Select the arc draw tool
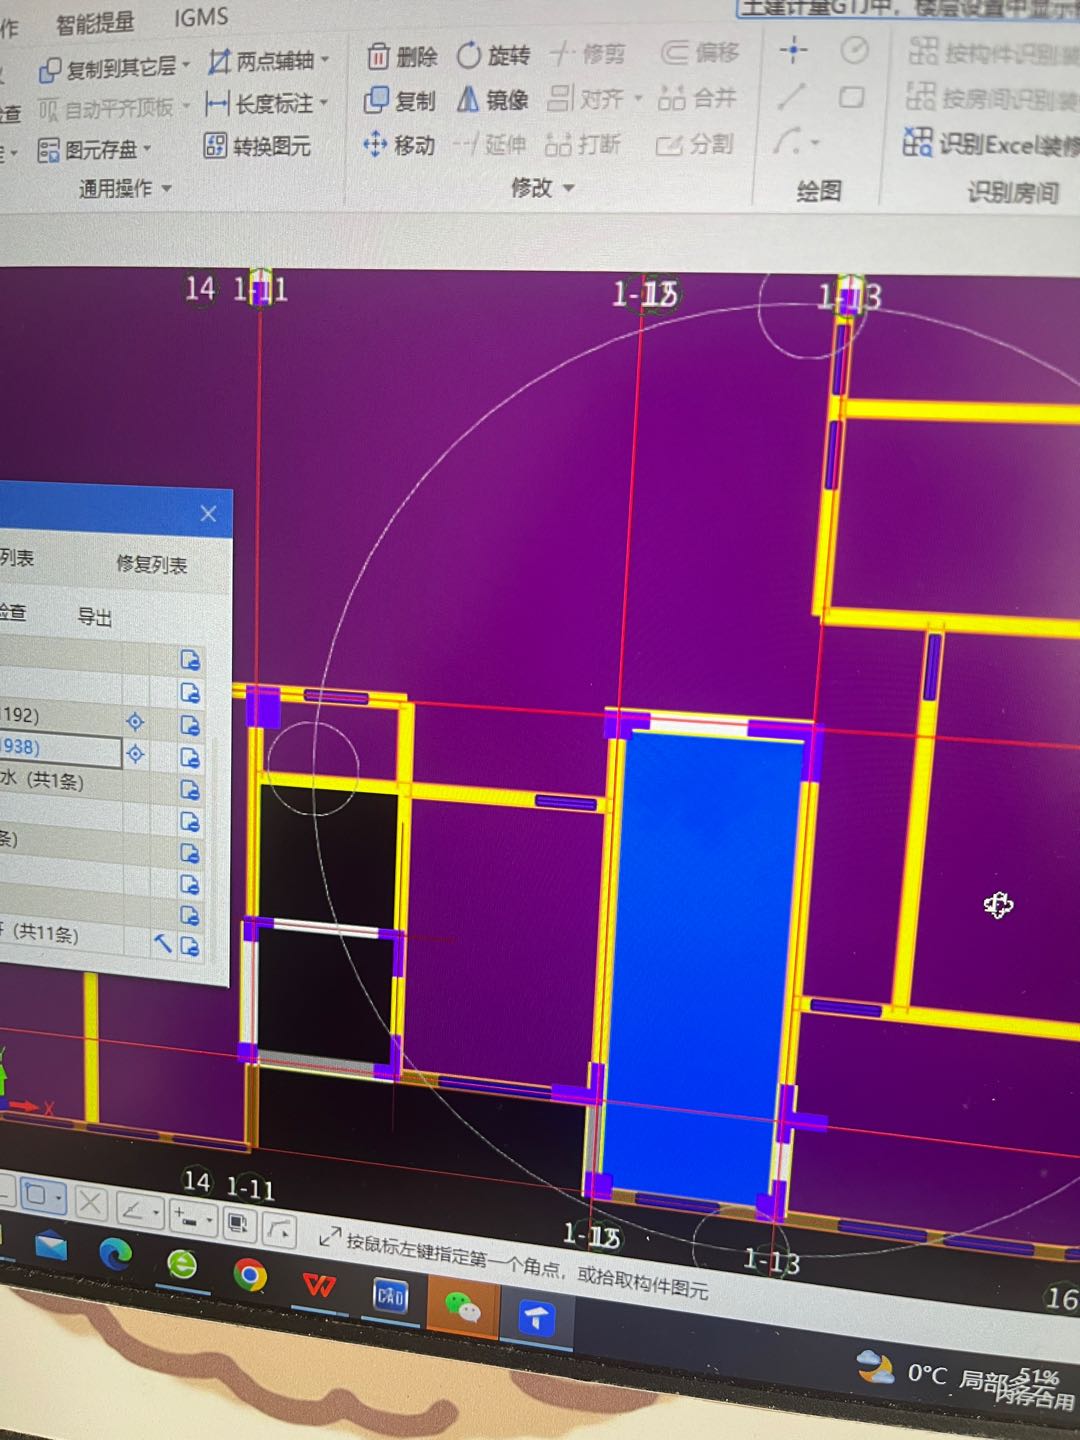The height and width of the screenshot is (1440, 1080). click(x=786, y=142)
